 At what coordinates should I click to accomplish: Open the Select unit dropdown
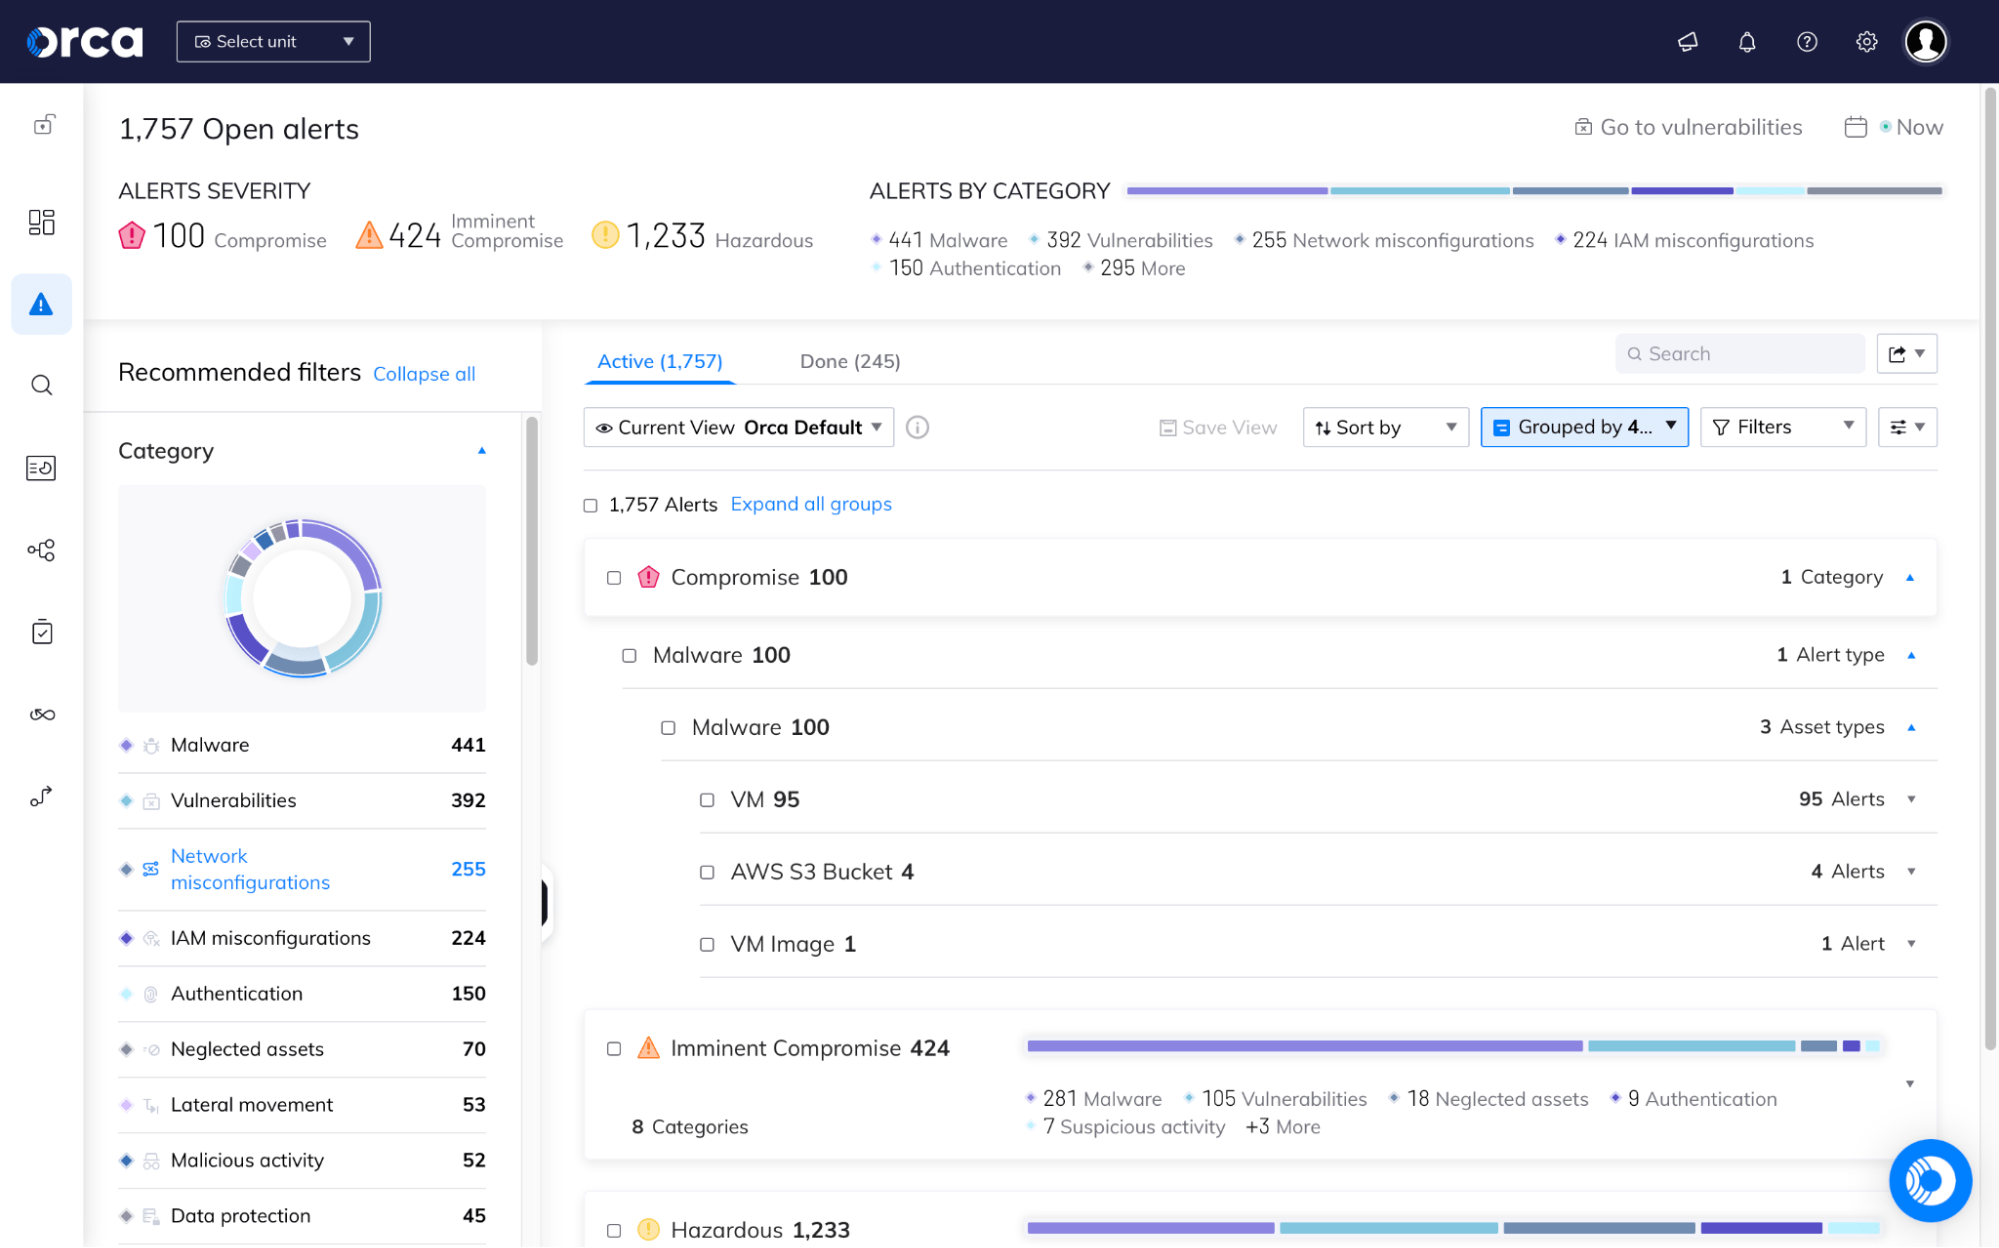tap(272, 41)
